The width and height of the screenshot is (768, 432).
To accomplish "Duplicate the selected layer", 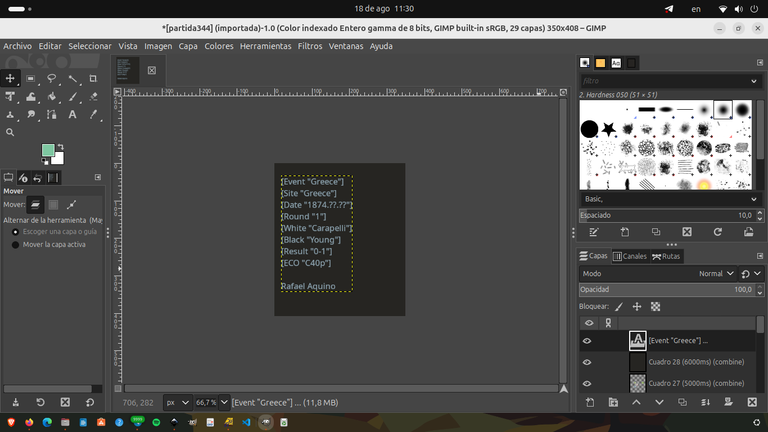I will coord(682,403).
